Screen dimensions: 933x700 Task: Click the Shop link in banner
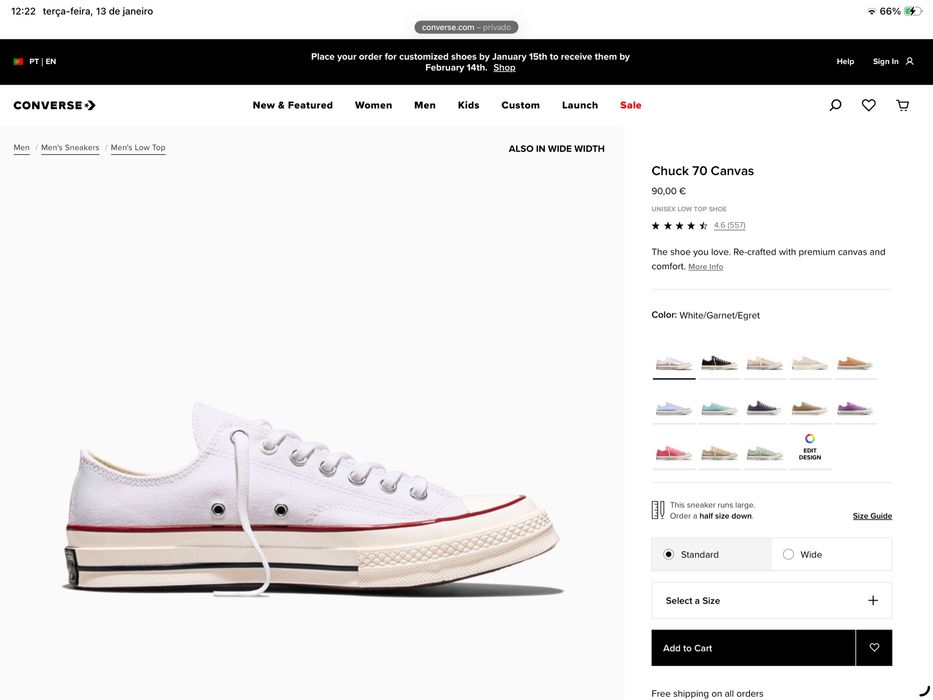tap(505, 68)
